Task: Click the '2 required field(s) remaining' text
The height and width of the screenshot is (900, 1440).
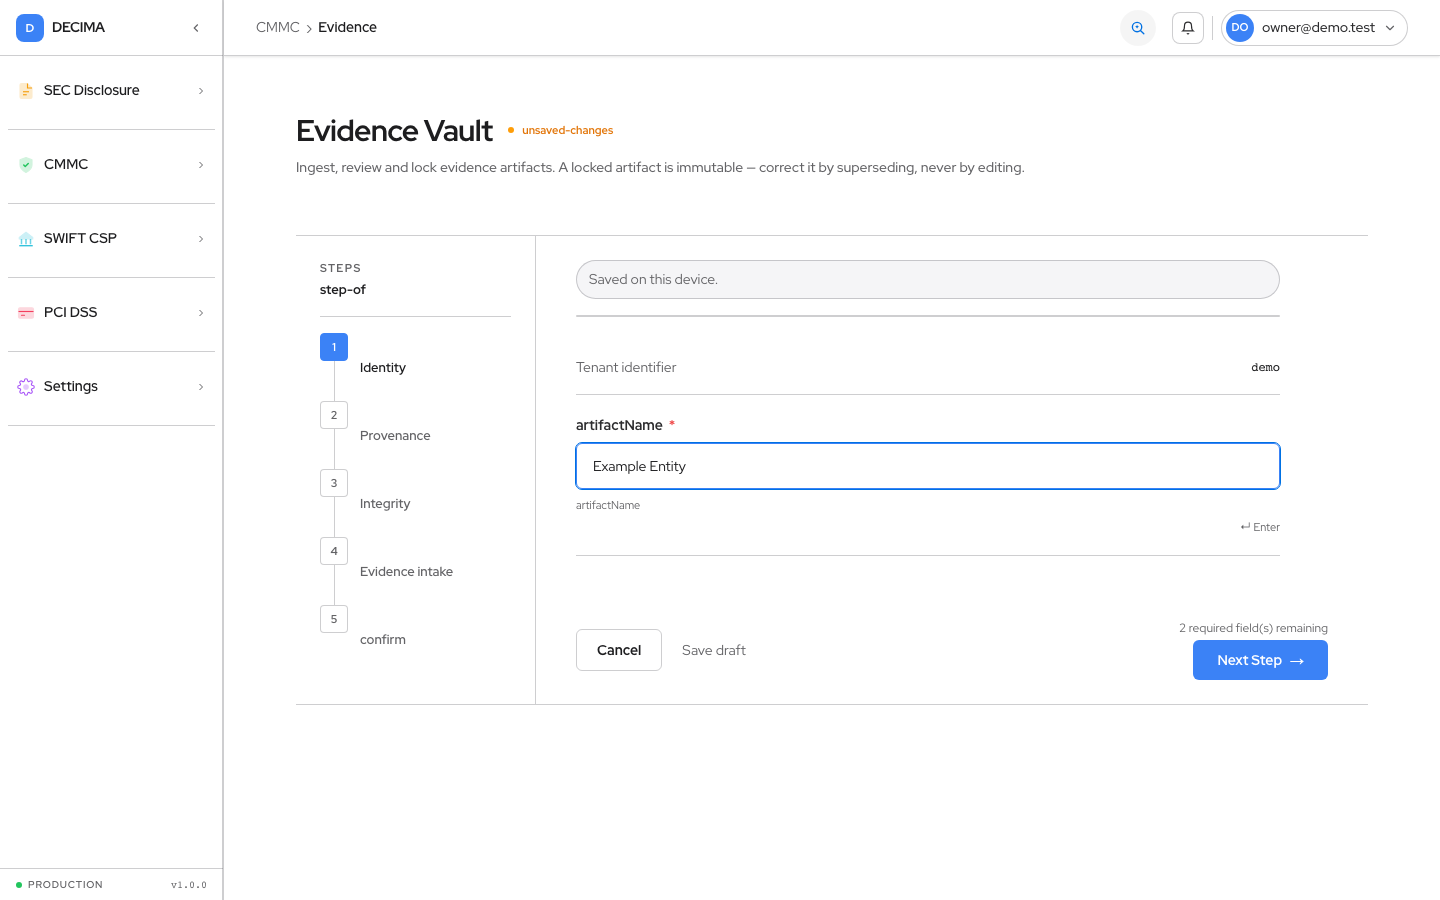Action: [1253, 628]
